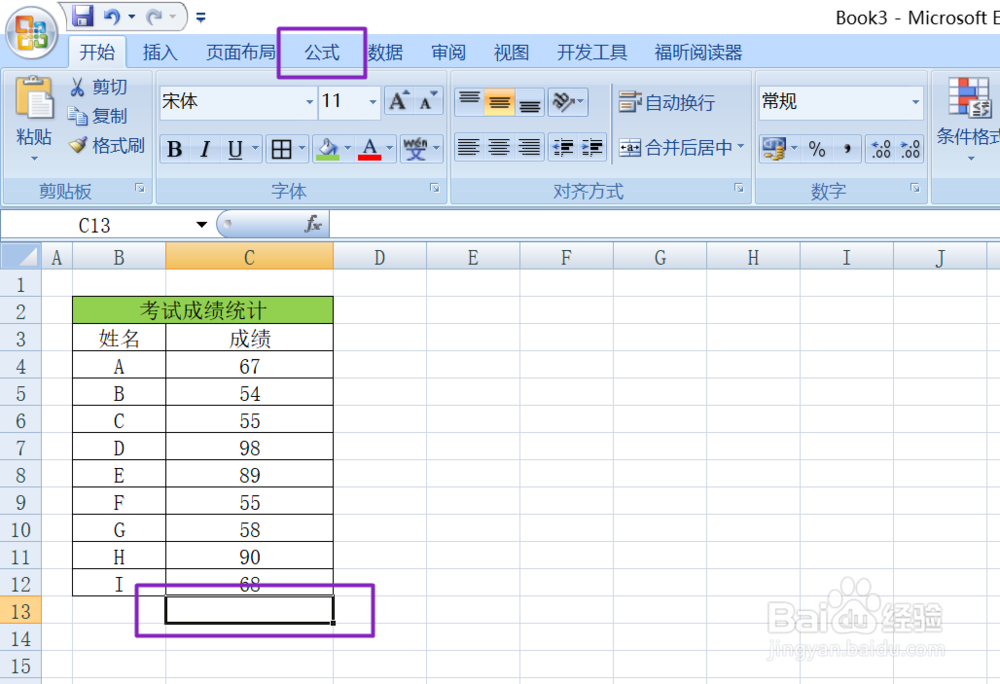Toggle center text alignment
Screen dimensions: 1000x684
(499, 148)
